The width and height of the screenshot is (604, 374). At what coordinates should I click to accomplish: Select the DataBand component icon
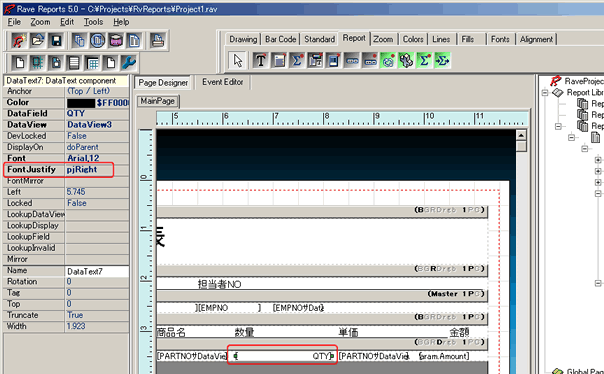click(x=370, y=60)
